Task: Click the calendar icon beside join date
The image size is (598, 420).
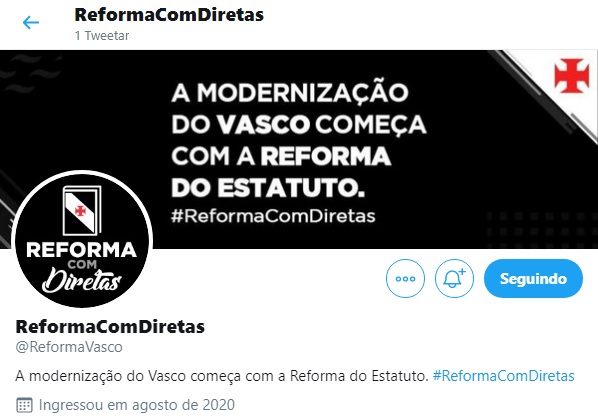Action: coord(24,405)
